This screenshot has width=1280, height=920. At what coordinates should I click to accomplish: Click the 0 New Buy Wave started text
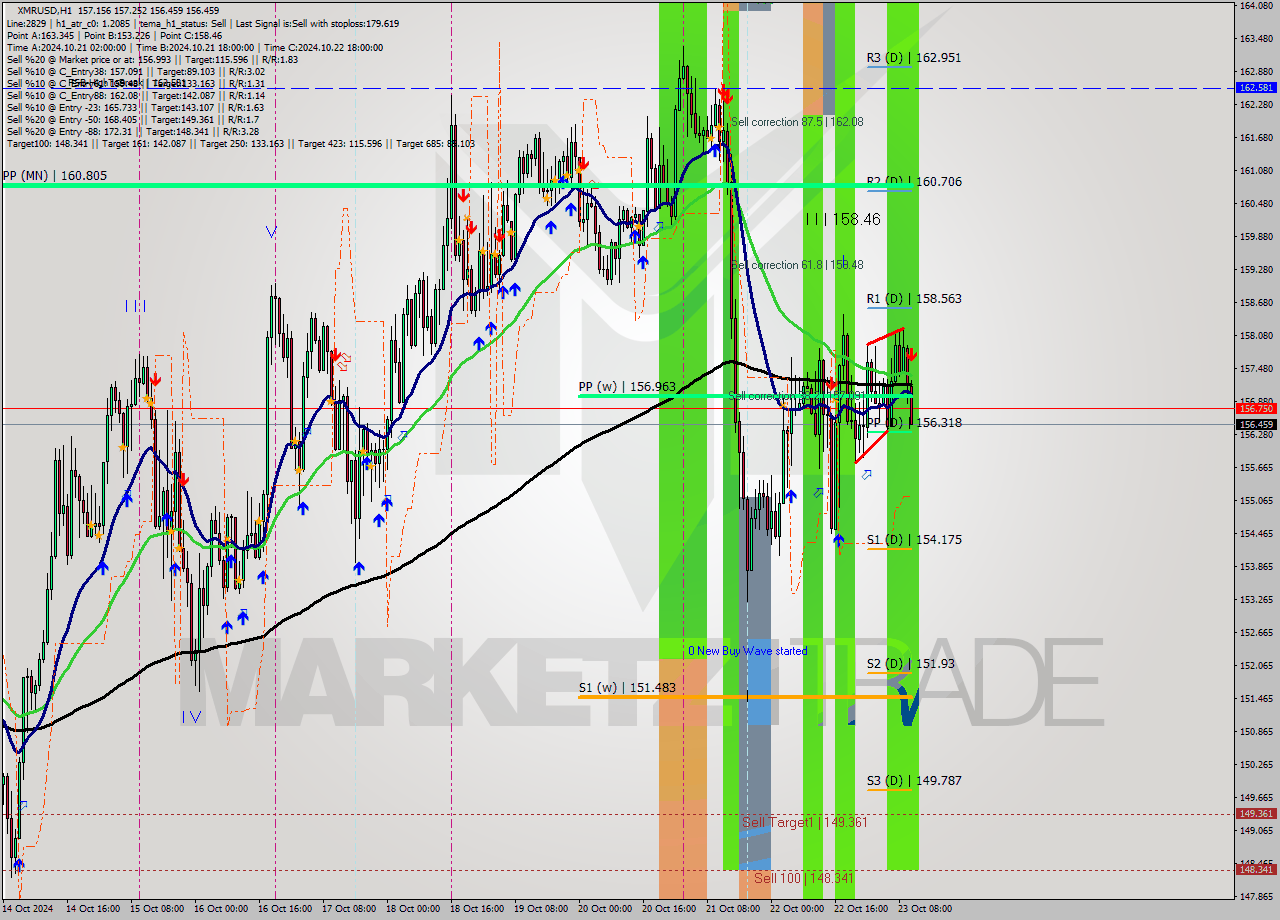coord(747,651)
